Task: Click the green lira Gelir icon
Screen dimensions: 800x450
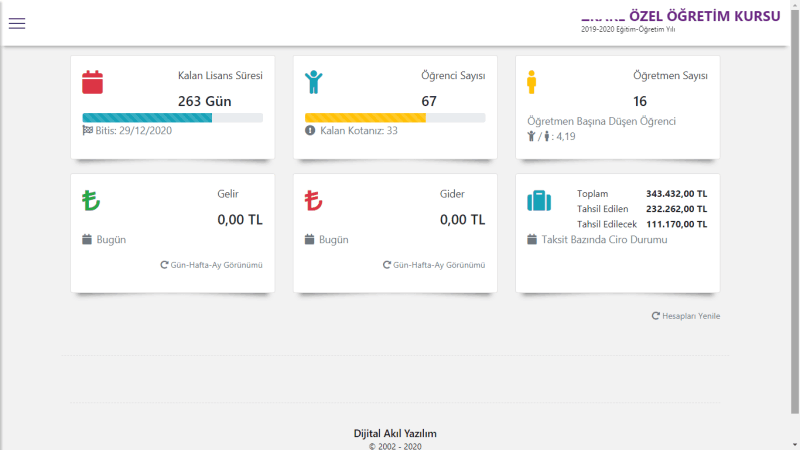Action: point(91,201)
